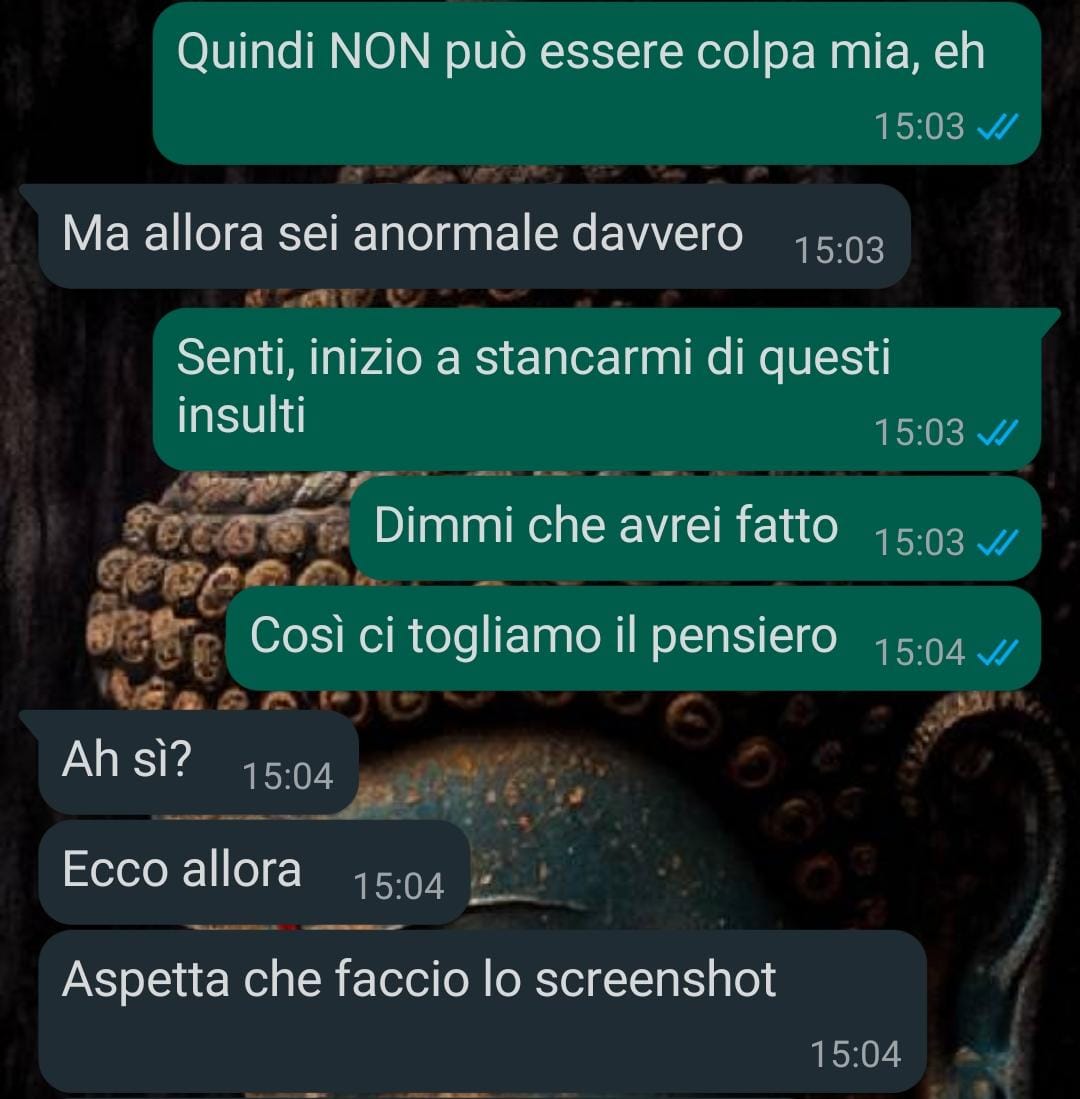The width and height of the screenshot is (1080, 1099).
Task: Click the word 'insulti' in the green bubble
Action: pyautogui.click(x=241, y=415)
